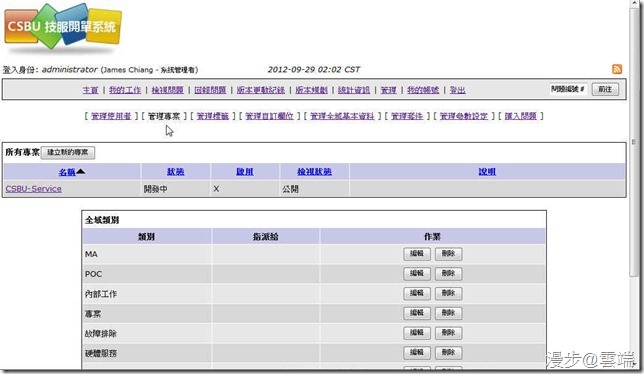Open 版本規劃 in the main menu

click(311, 90)
